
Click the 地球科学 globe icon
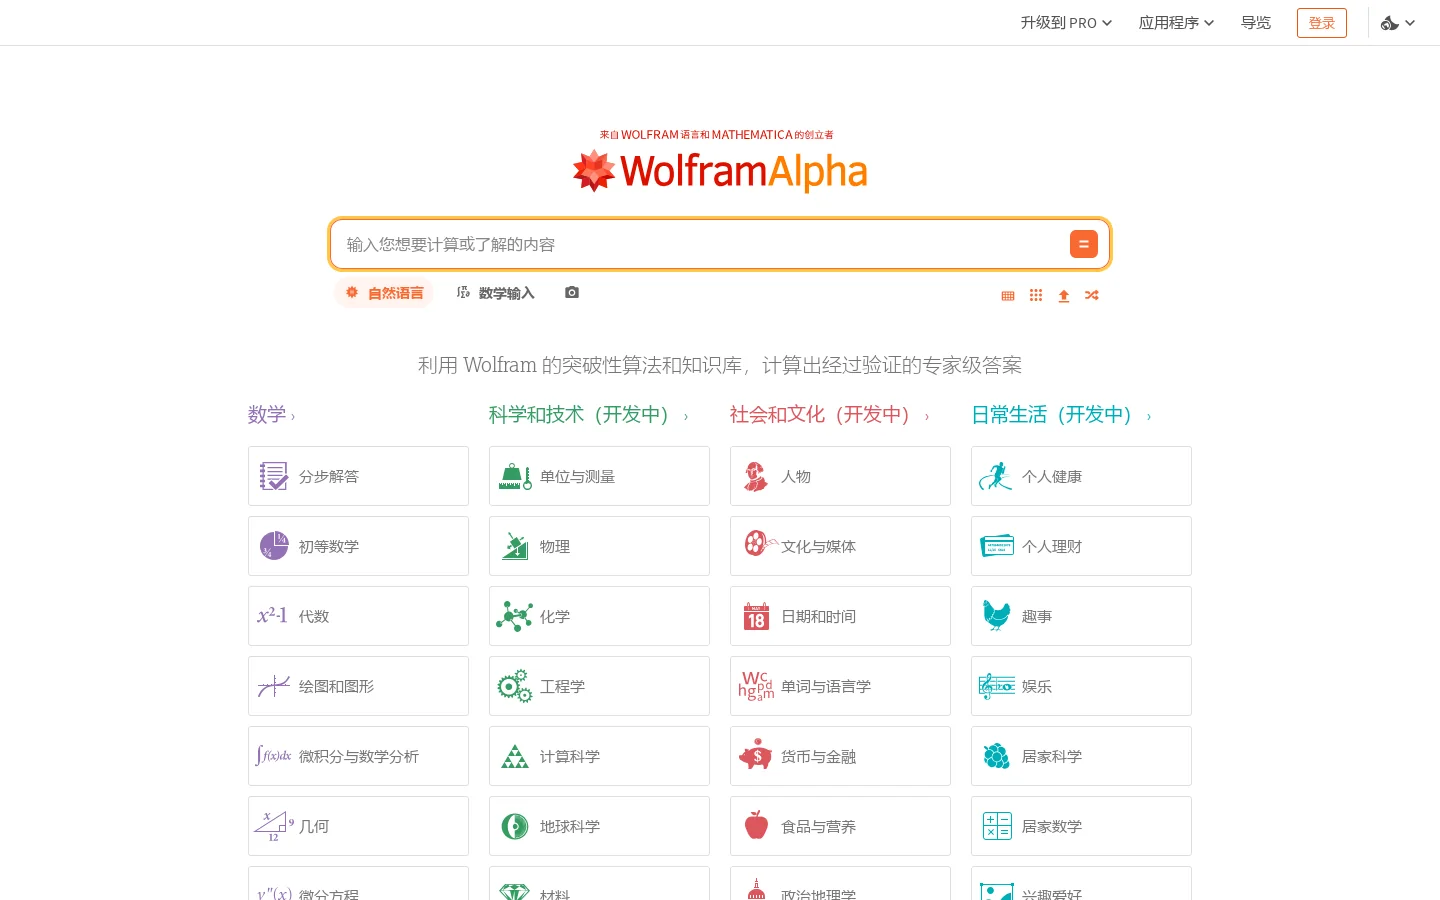coord(515,826)
